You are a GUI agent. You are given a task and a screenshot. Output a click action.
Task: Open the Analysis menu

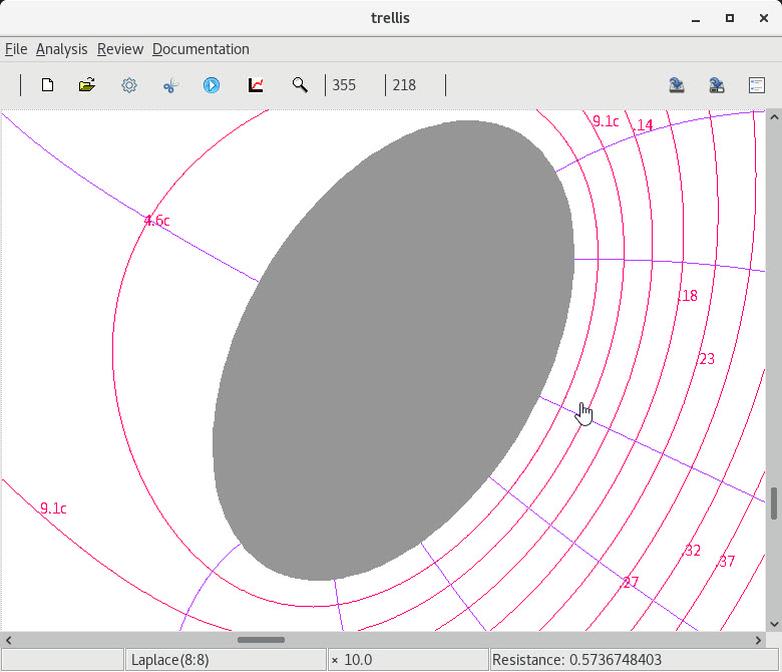click(x=61, y=49)
